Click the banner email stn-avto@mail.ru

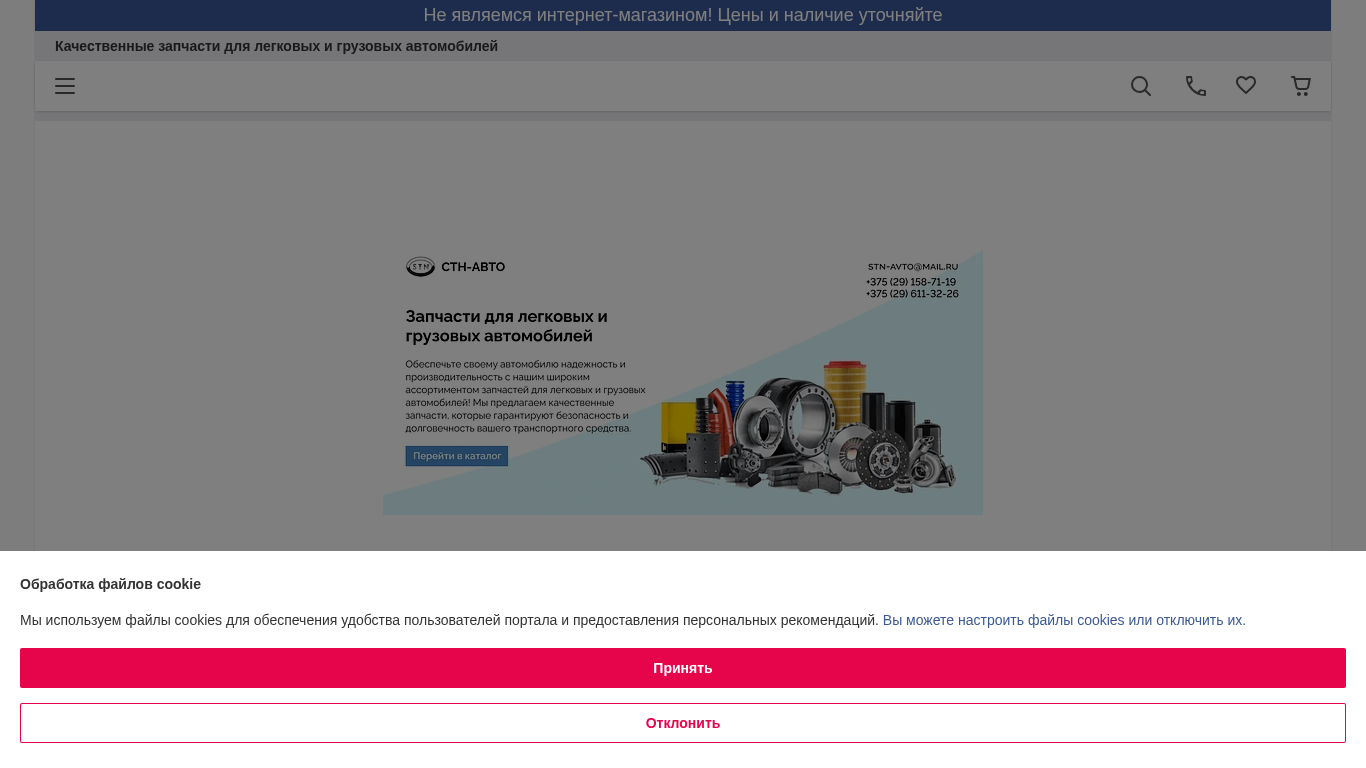(x=913, y=267)
